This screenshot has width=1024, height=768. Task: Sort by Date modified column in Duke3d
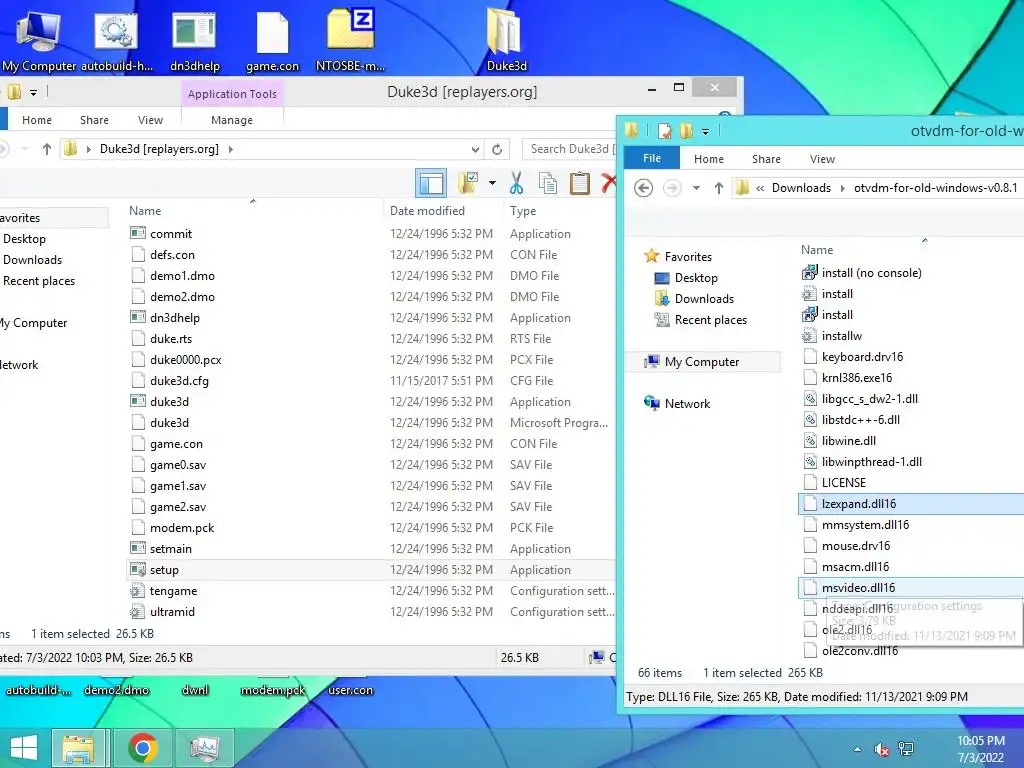click(x=427, y=211)
